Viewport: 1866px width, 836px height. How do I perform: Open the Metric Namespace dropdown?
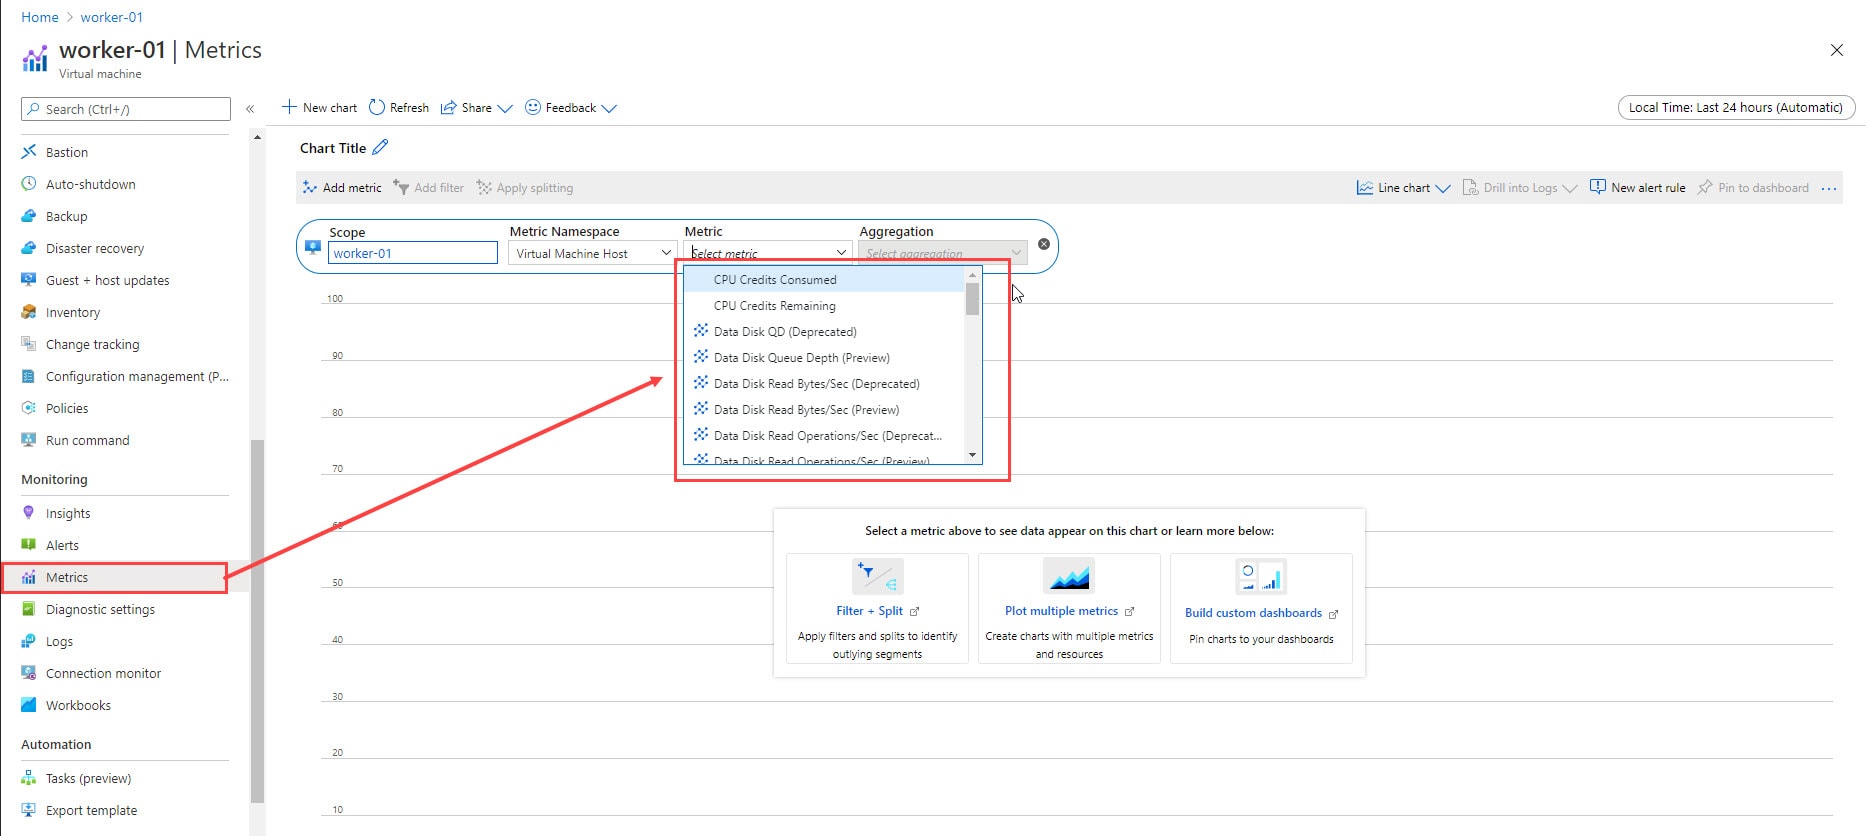593,254
